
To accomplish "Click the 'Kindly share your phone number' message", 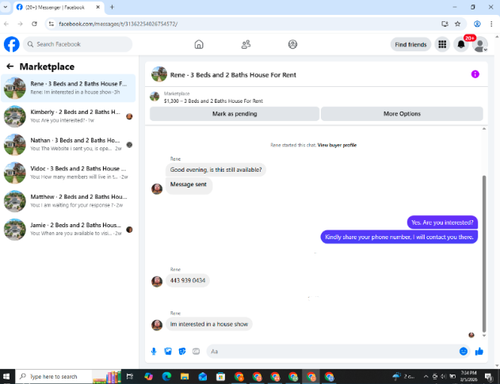I will [x=399, y=237].
